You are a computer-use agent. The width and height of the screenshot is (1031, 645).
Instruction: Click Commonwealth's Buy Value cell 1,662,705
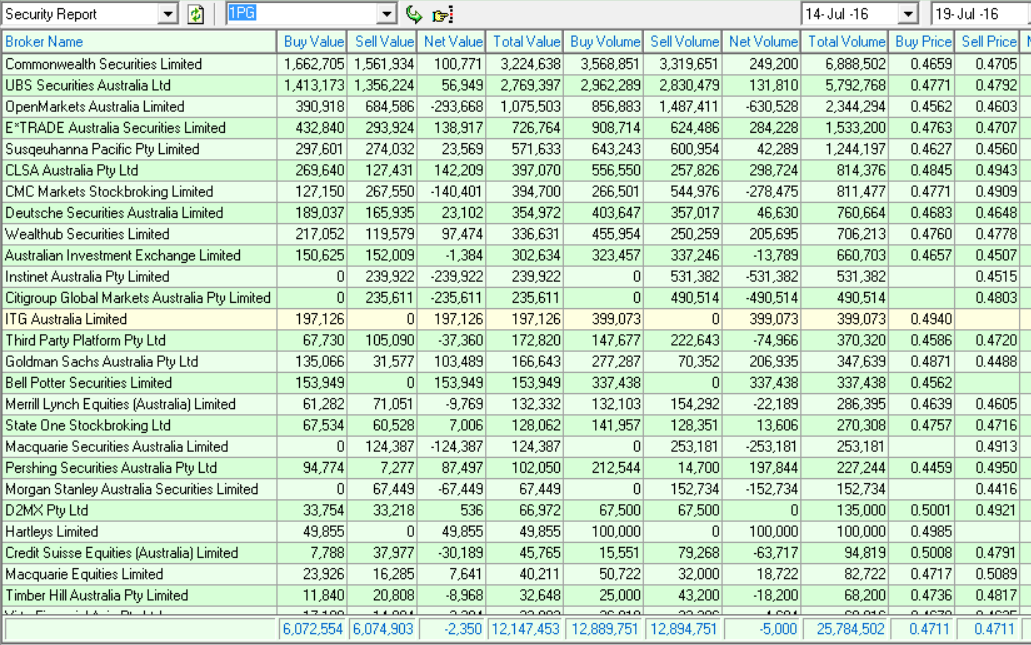coord(314,64)
